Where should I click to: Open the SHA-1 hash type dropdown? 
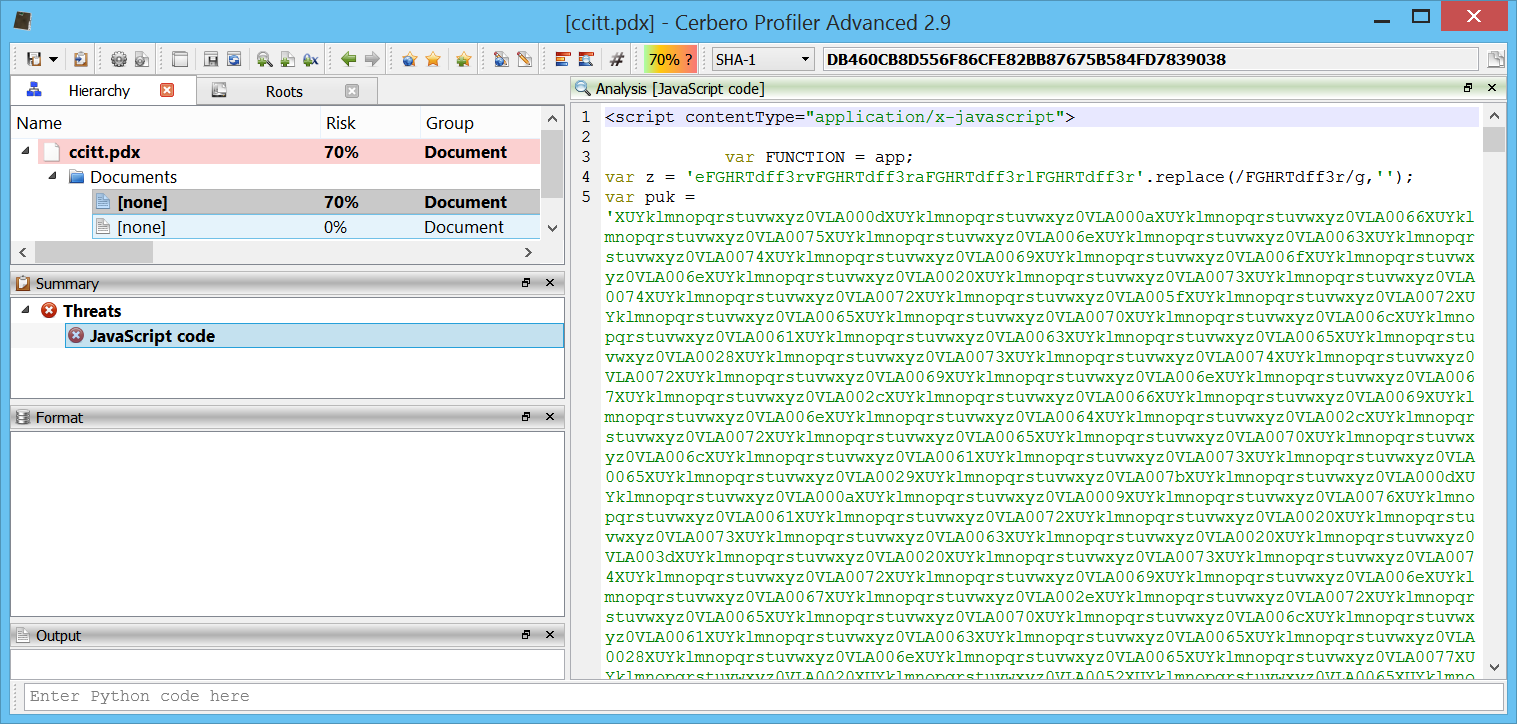pos(763,60)
